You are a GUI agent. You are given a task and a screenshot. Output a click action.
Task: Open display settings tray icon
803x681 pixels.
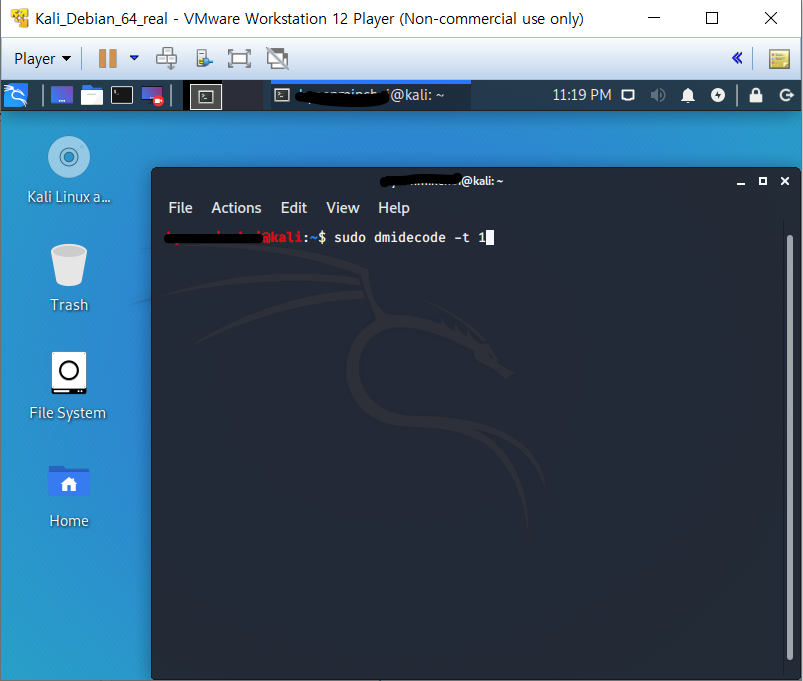[628, 95]
